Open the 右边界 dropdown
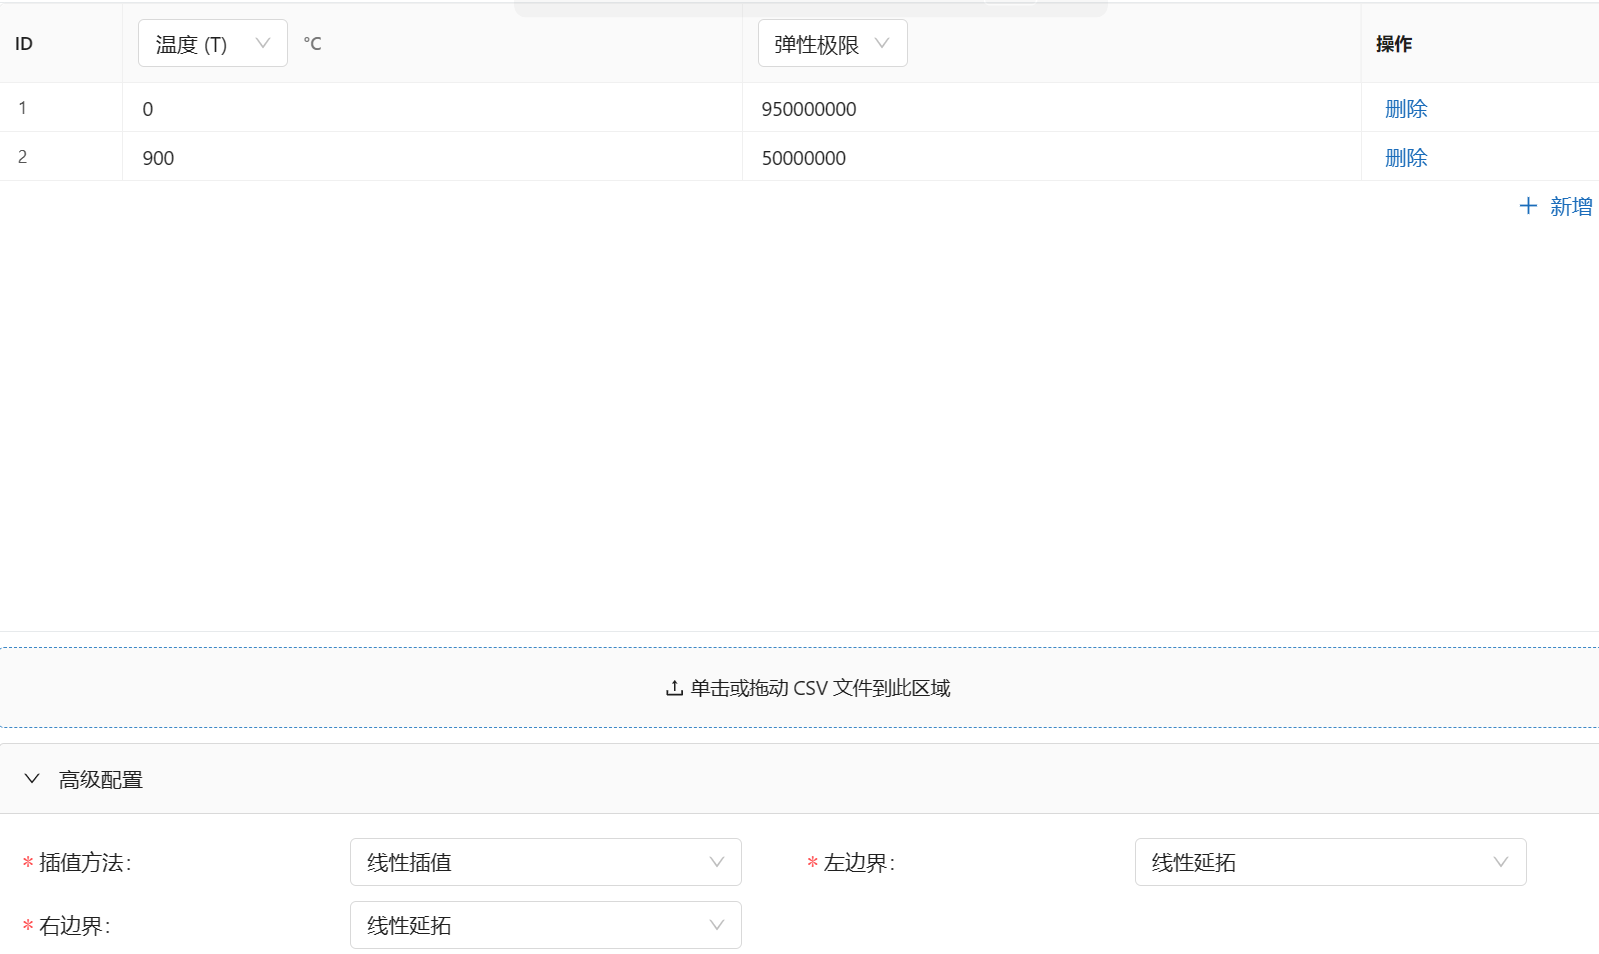1599x954 pixels. point(545,925)
